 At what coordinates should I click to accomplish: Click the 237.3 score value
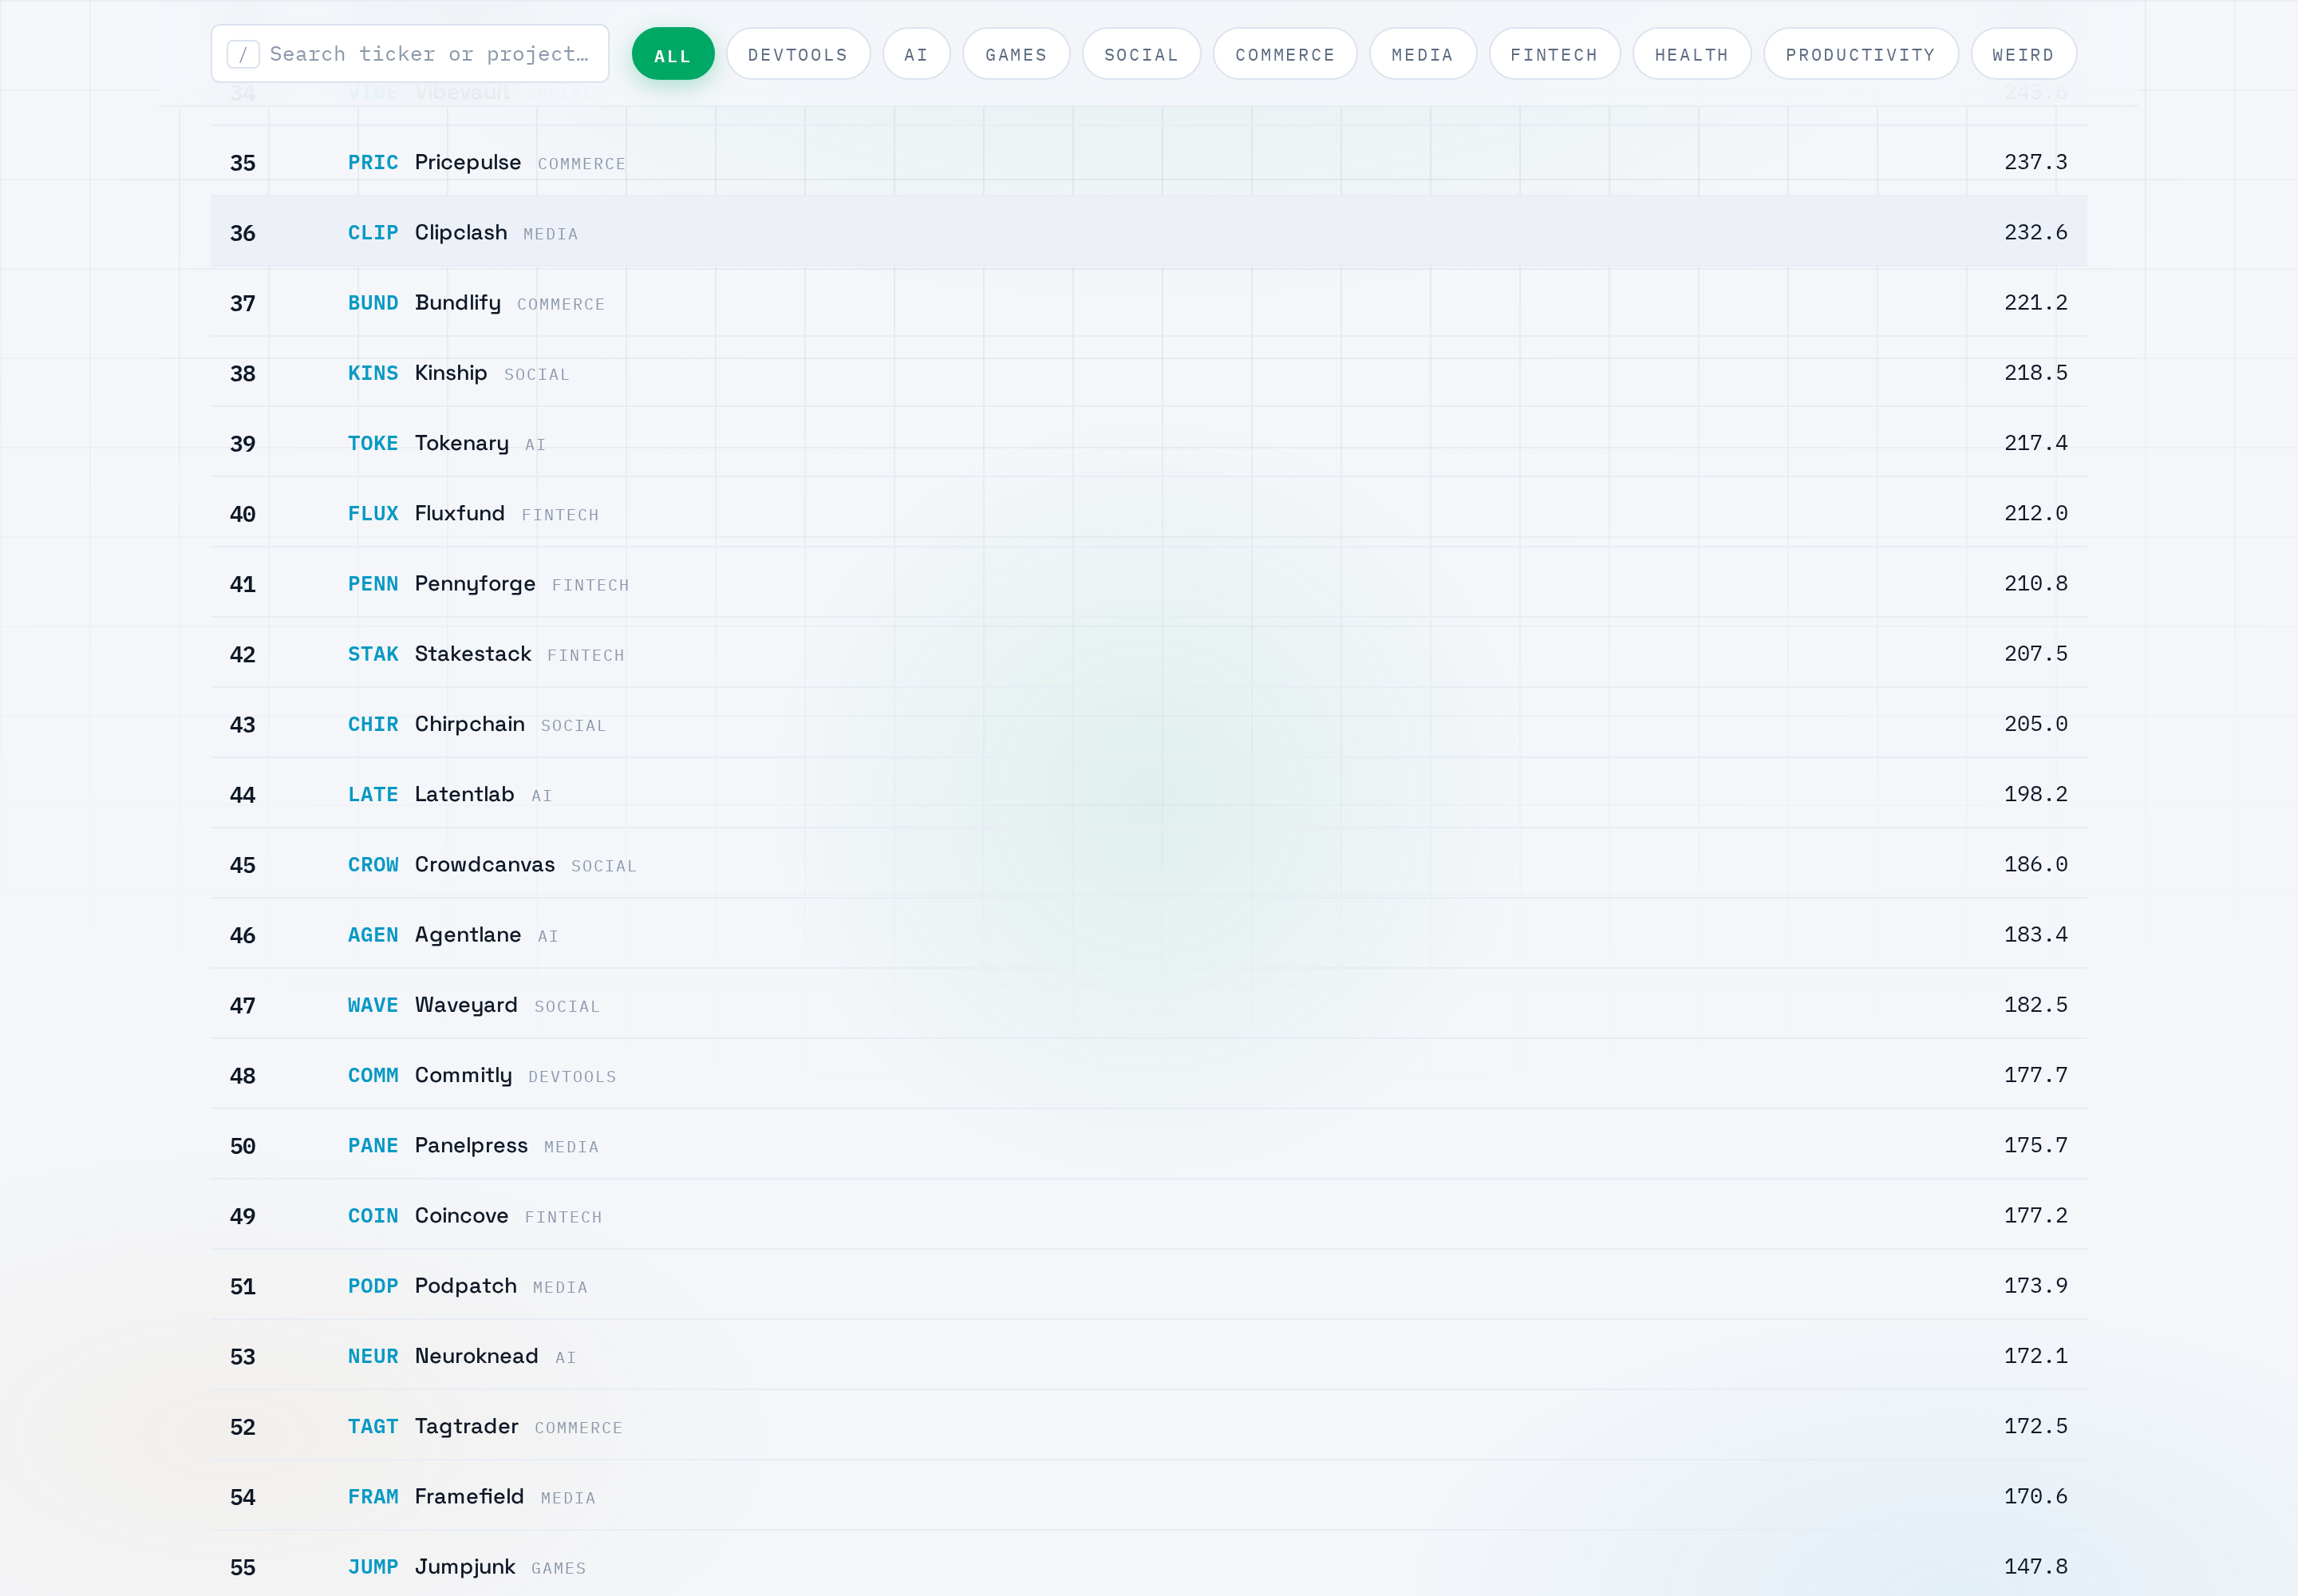[2035, 162]
